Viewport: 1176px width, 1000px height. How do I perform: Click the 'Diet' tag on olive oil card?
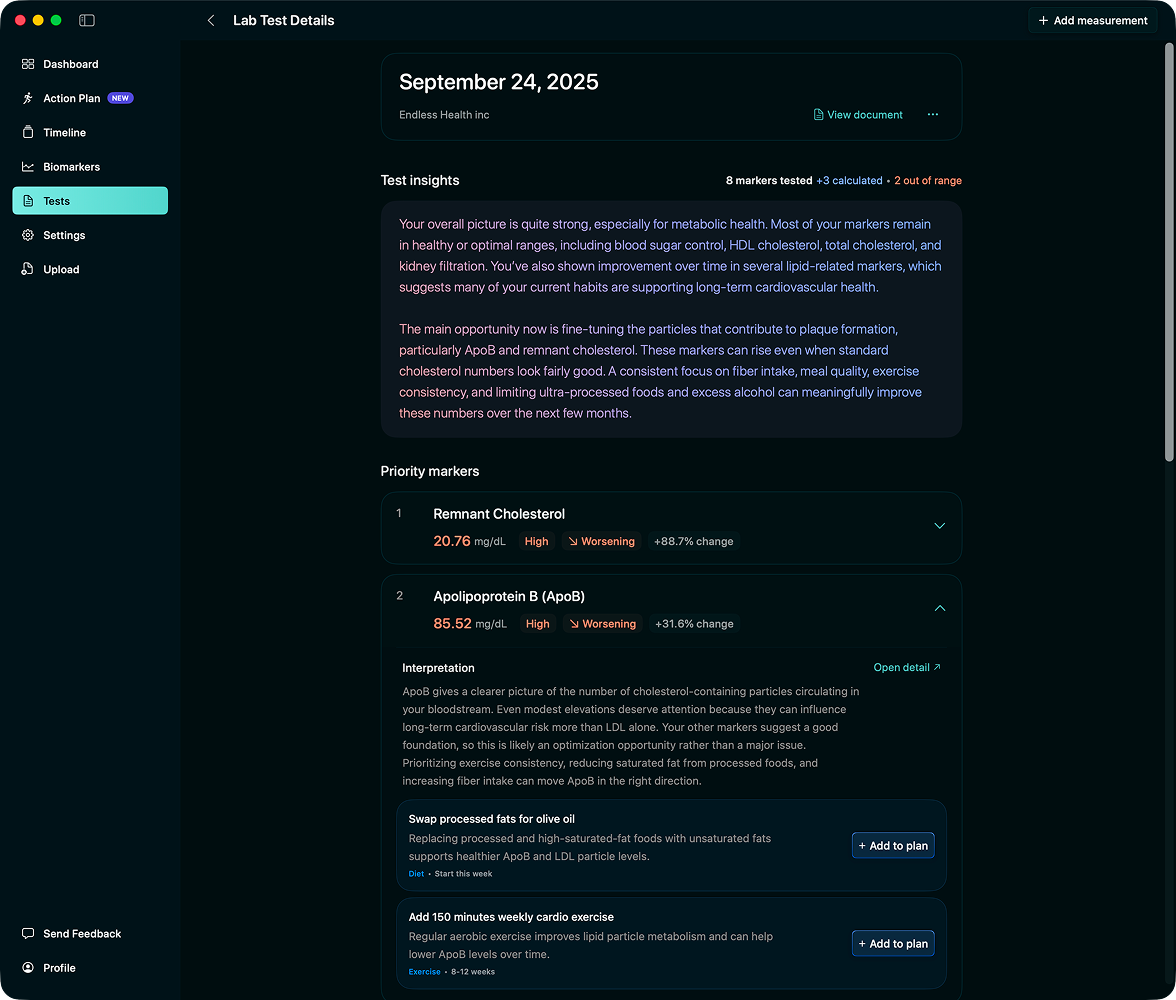click(x=416, y=873)
